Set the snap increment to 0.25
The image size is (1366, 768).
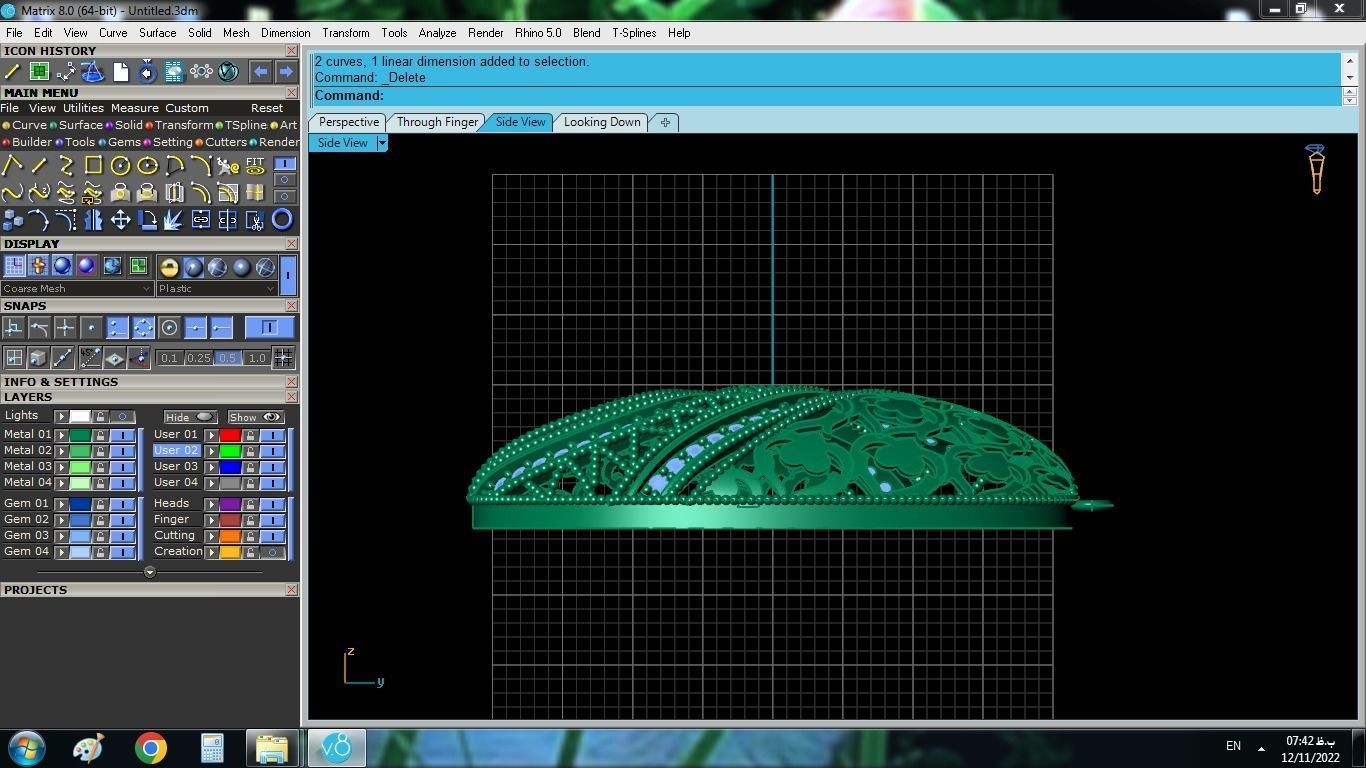tap(199, 358)
